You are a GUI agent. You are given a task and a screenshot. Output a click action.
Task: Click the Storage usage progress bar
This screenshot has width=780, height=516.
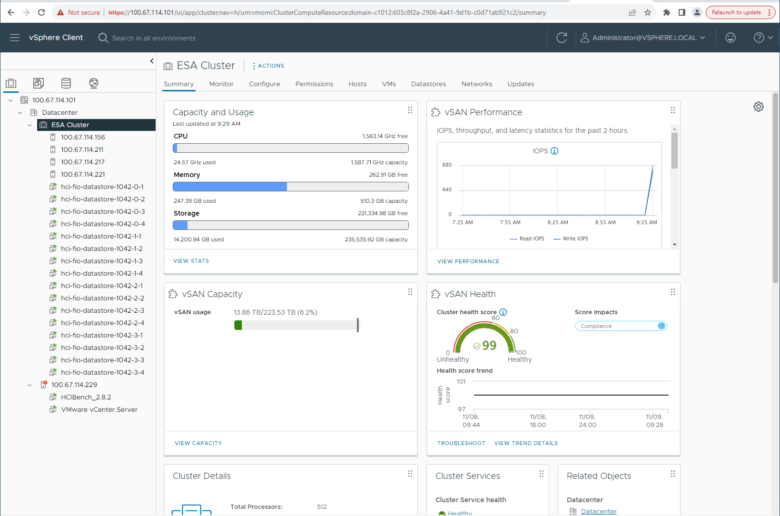pyautogui.click(x=291, y=225)
